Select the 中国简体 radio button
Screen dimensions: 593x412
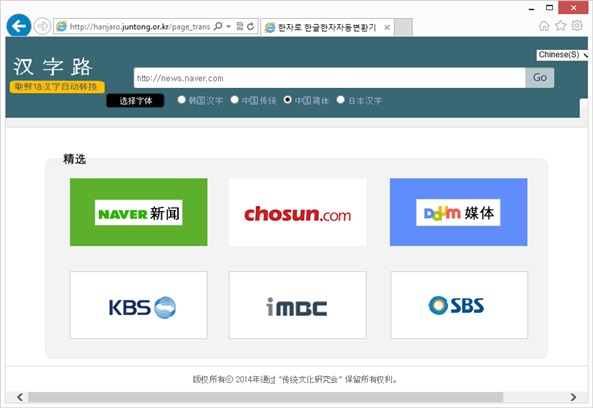tap(287, 100)
